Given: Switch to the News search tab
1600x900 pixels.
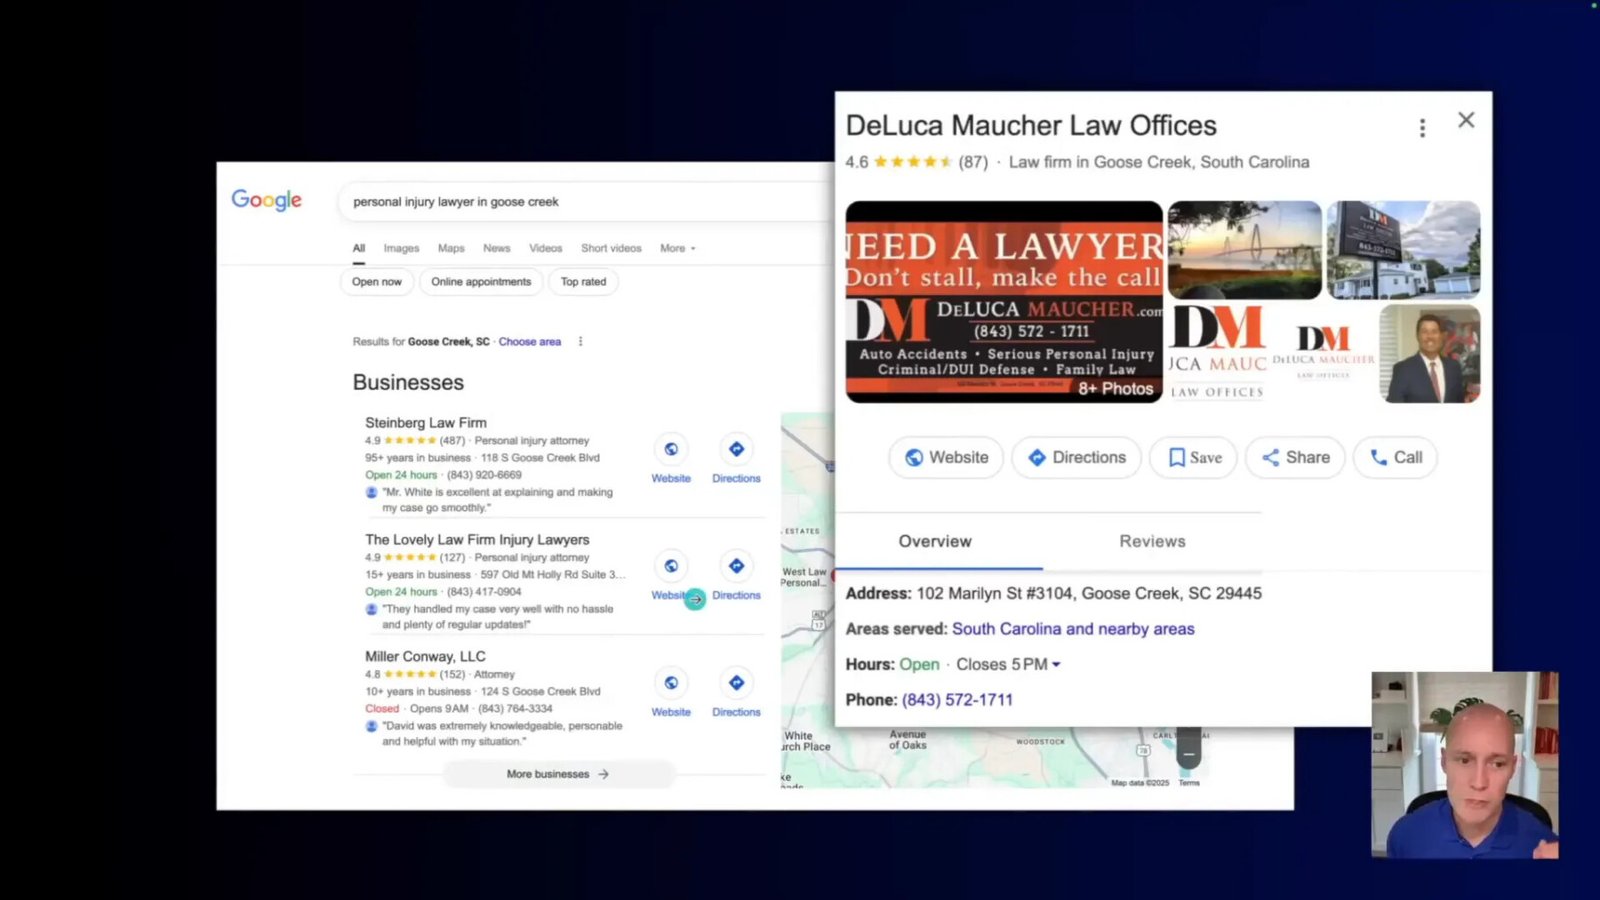Looking at the screenshot, I should (497, 248).
